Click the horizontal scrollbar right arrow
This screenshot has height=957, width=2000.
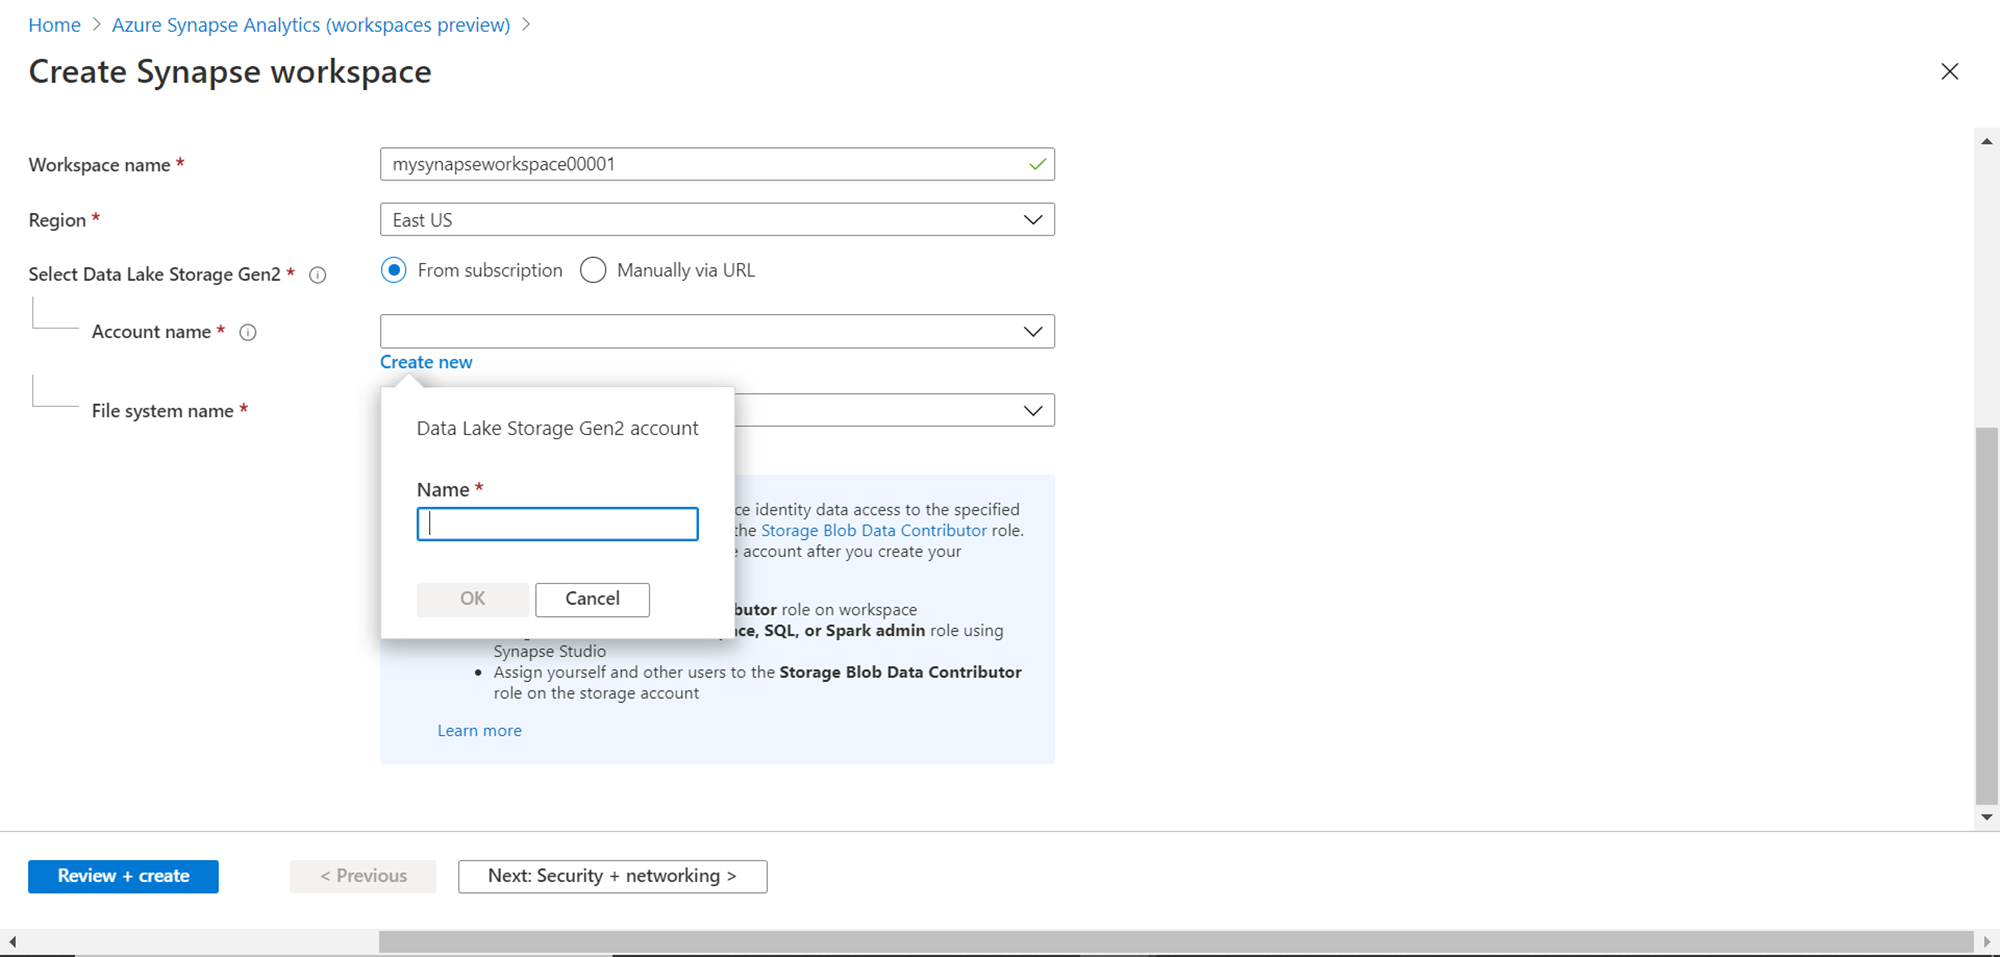tap(1987, 942)
